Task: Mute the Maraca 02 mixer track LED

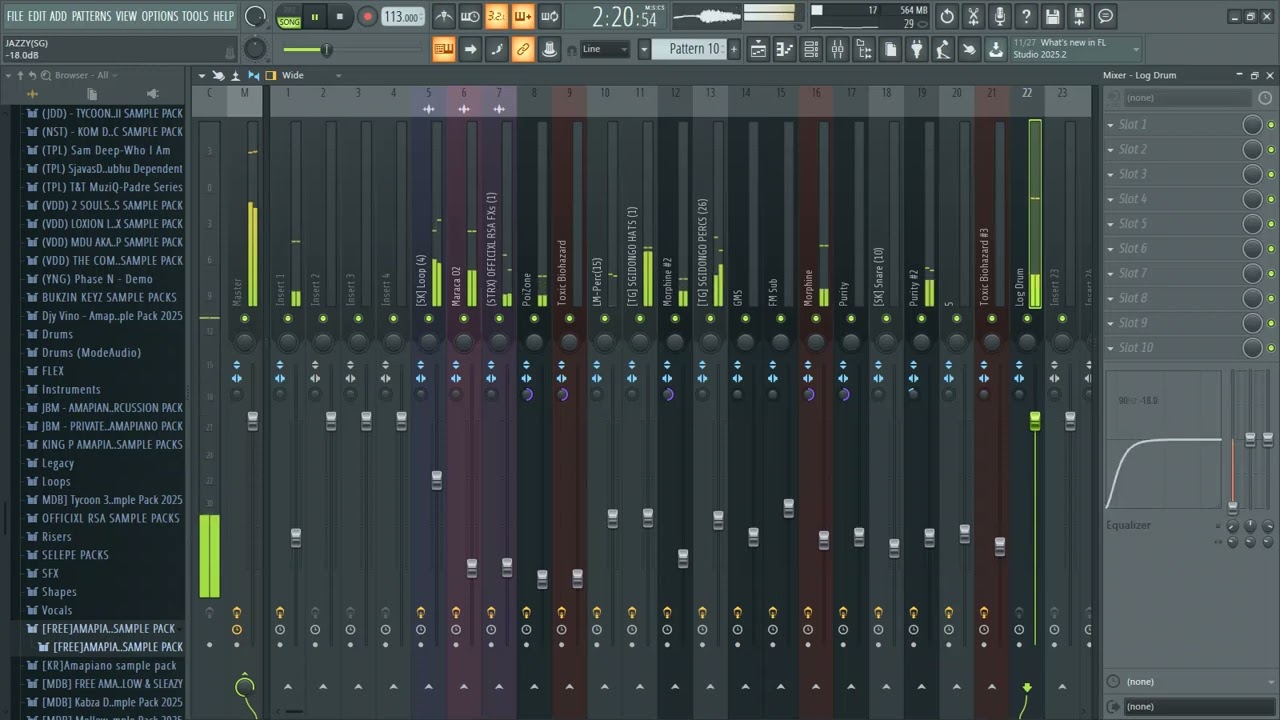Action: (463, 319)
